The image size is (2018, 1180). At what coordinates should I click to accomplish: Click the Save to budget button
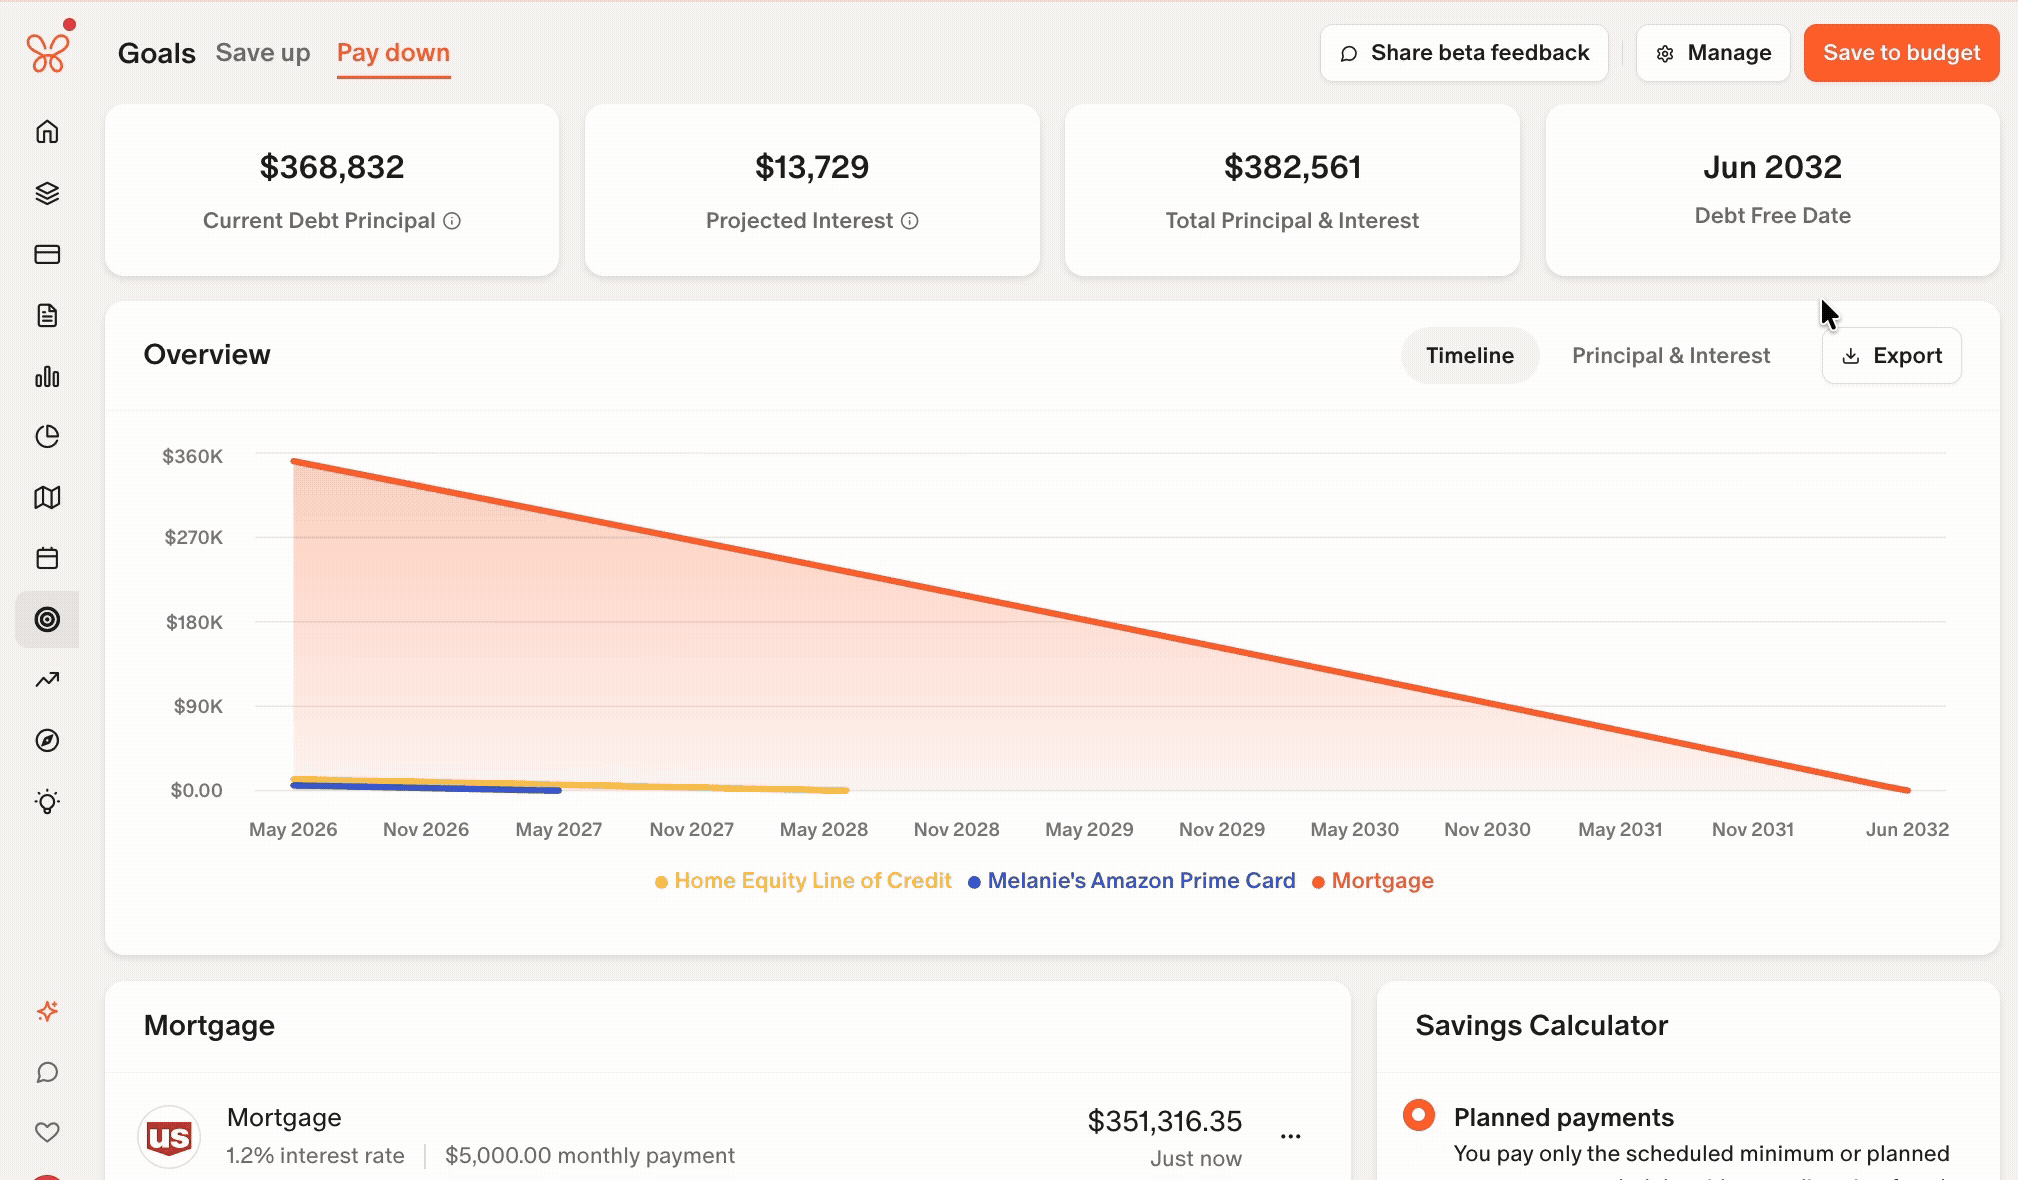(x=1901, y=53)
